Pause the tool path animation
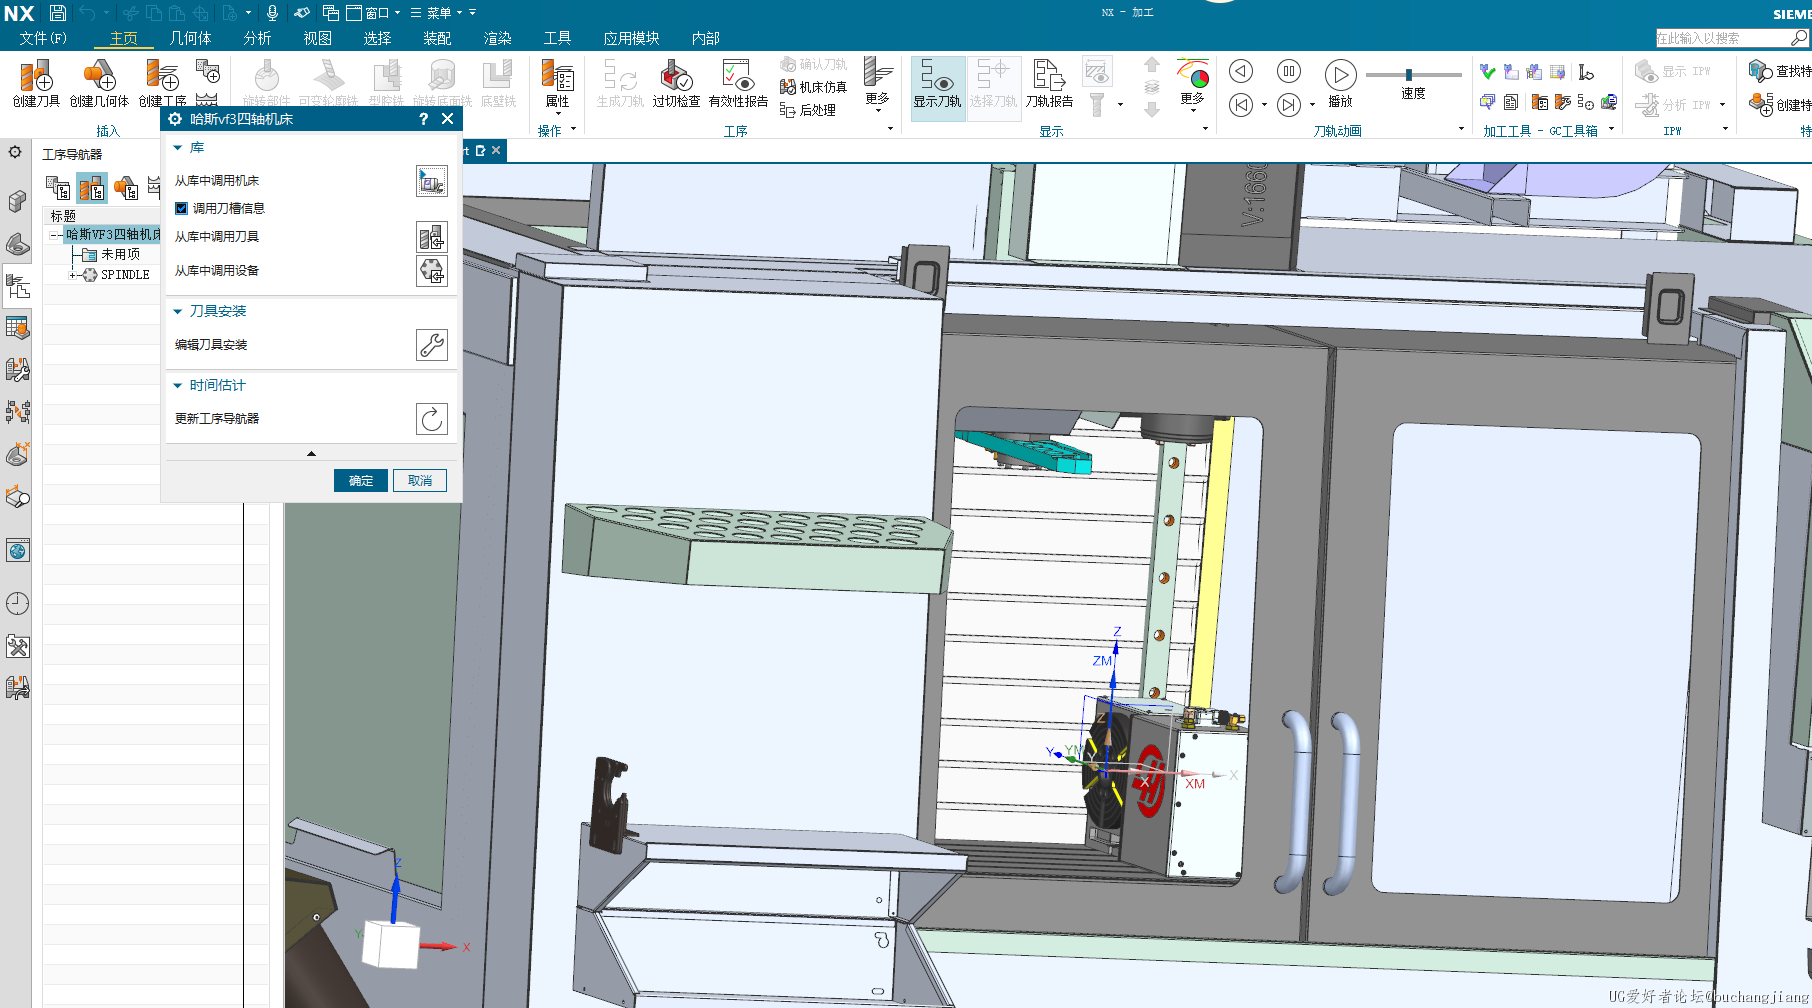1812x1008 pixels. pos(1289,71)
